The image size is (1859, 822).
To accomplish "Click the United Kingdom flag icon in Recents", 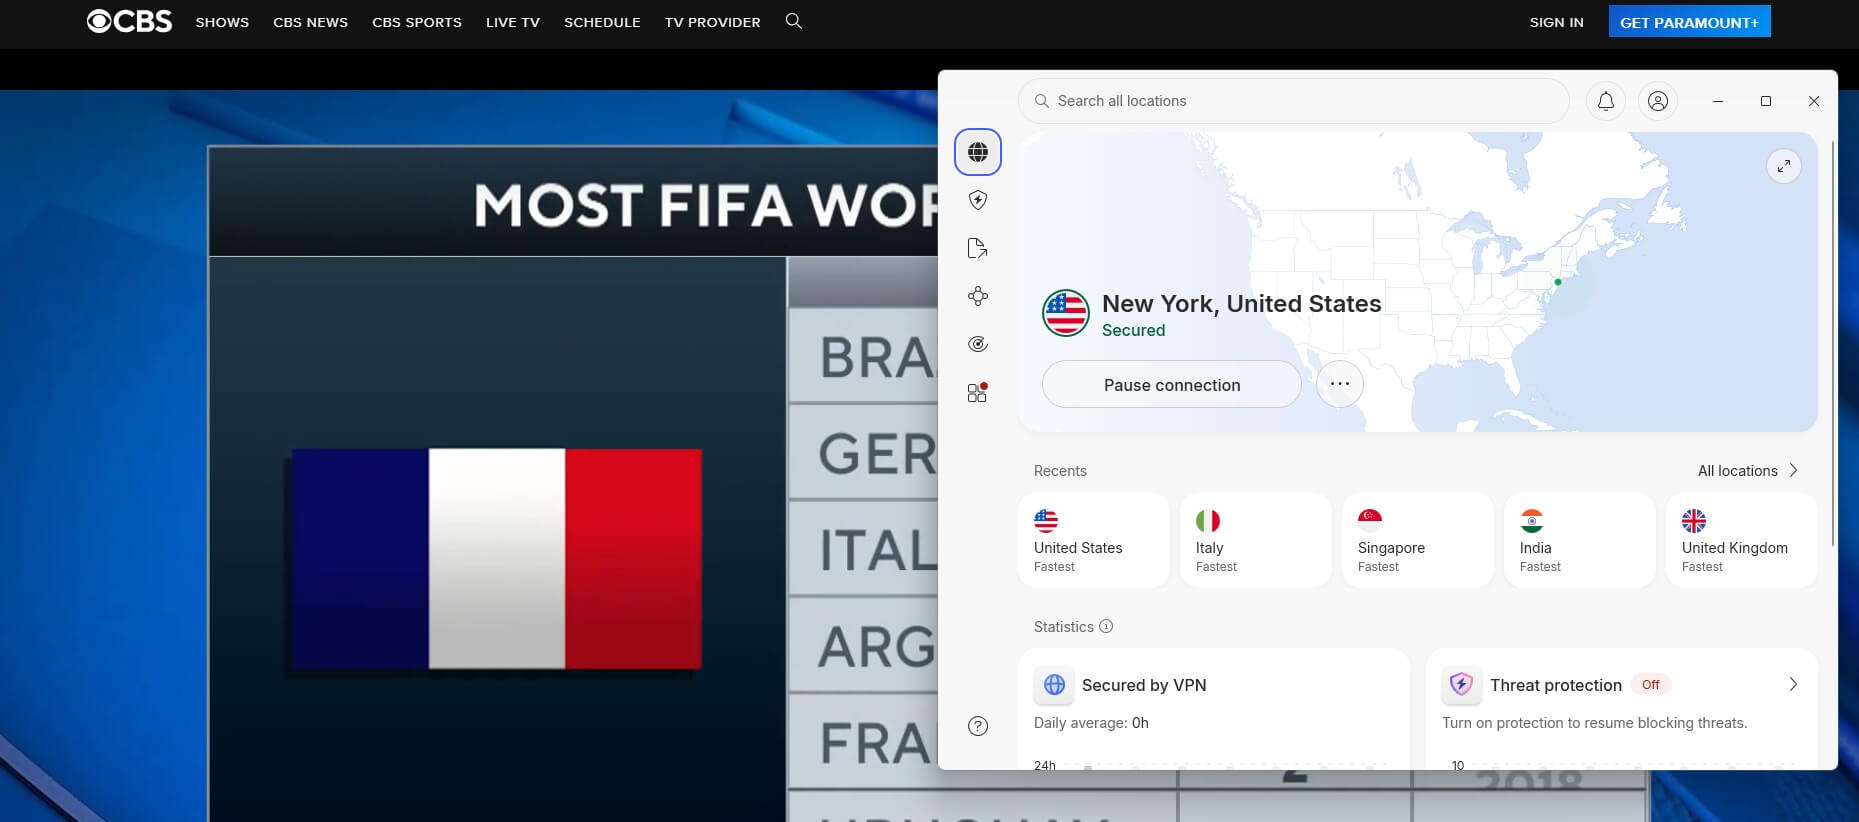I will (x=1694, y=520).
